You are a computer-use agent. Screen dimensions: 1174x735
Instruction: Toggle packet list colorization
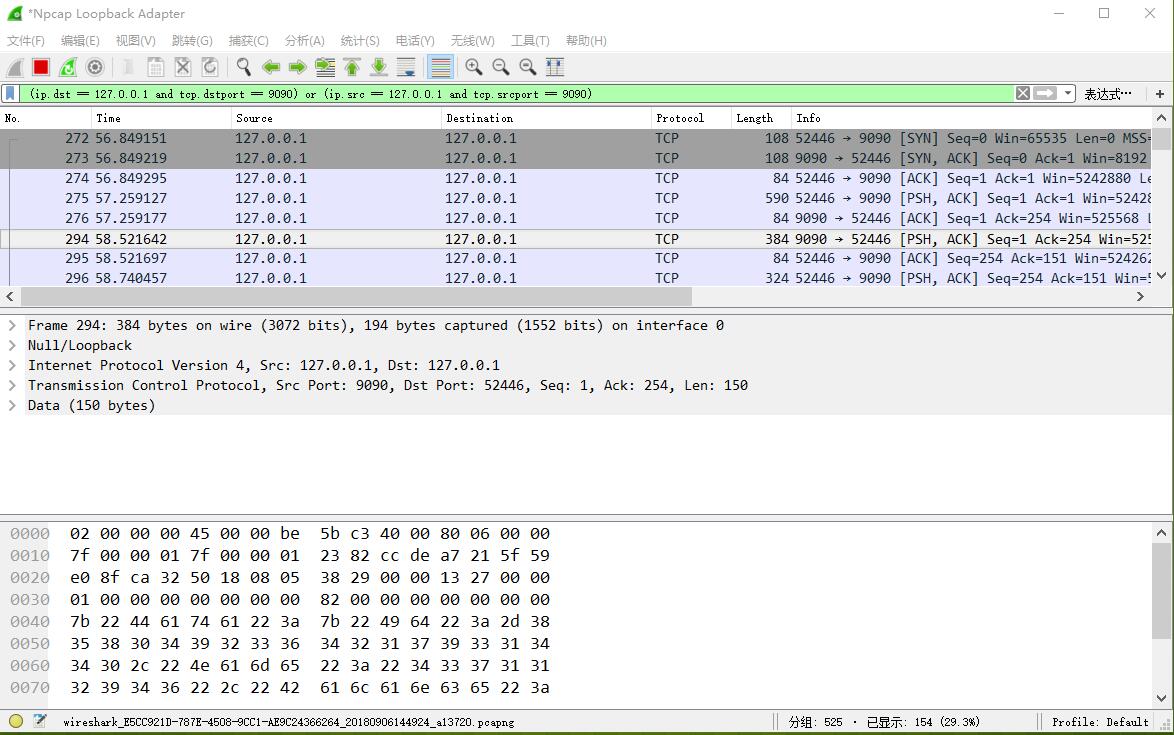tap(440, 67)
